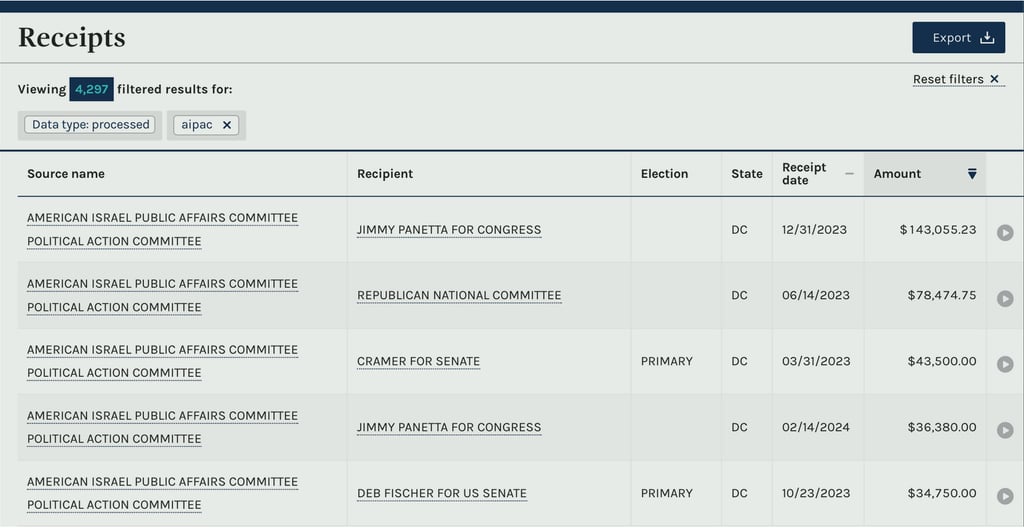1024x528 pixels.
Task: Click the Reset filters link
Action: coord(948,79)
